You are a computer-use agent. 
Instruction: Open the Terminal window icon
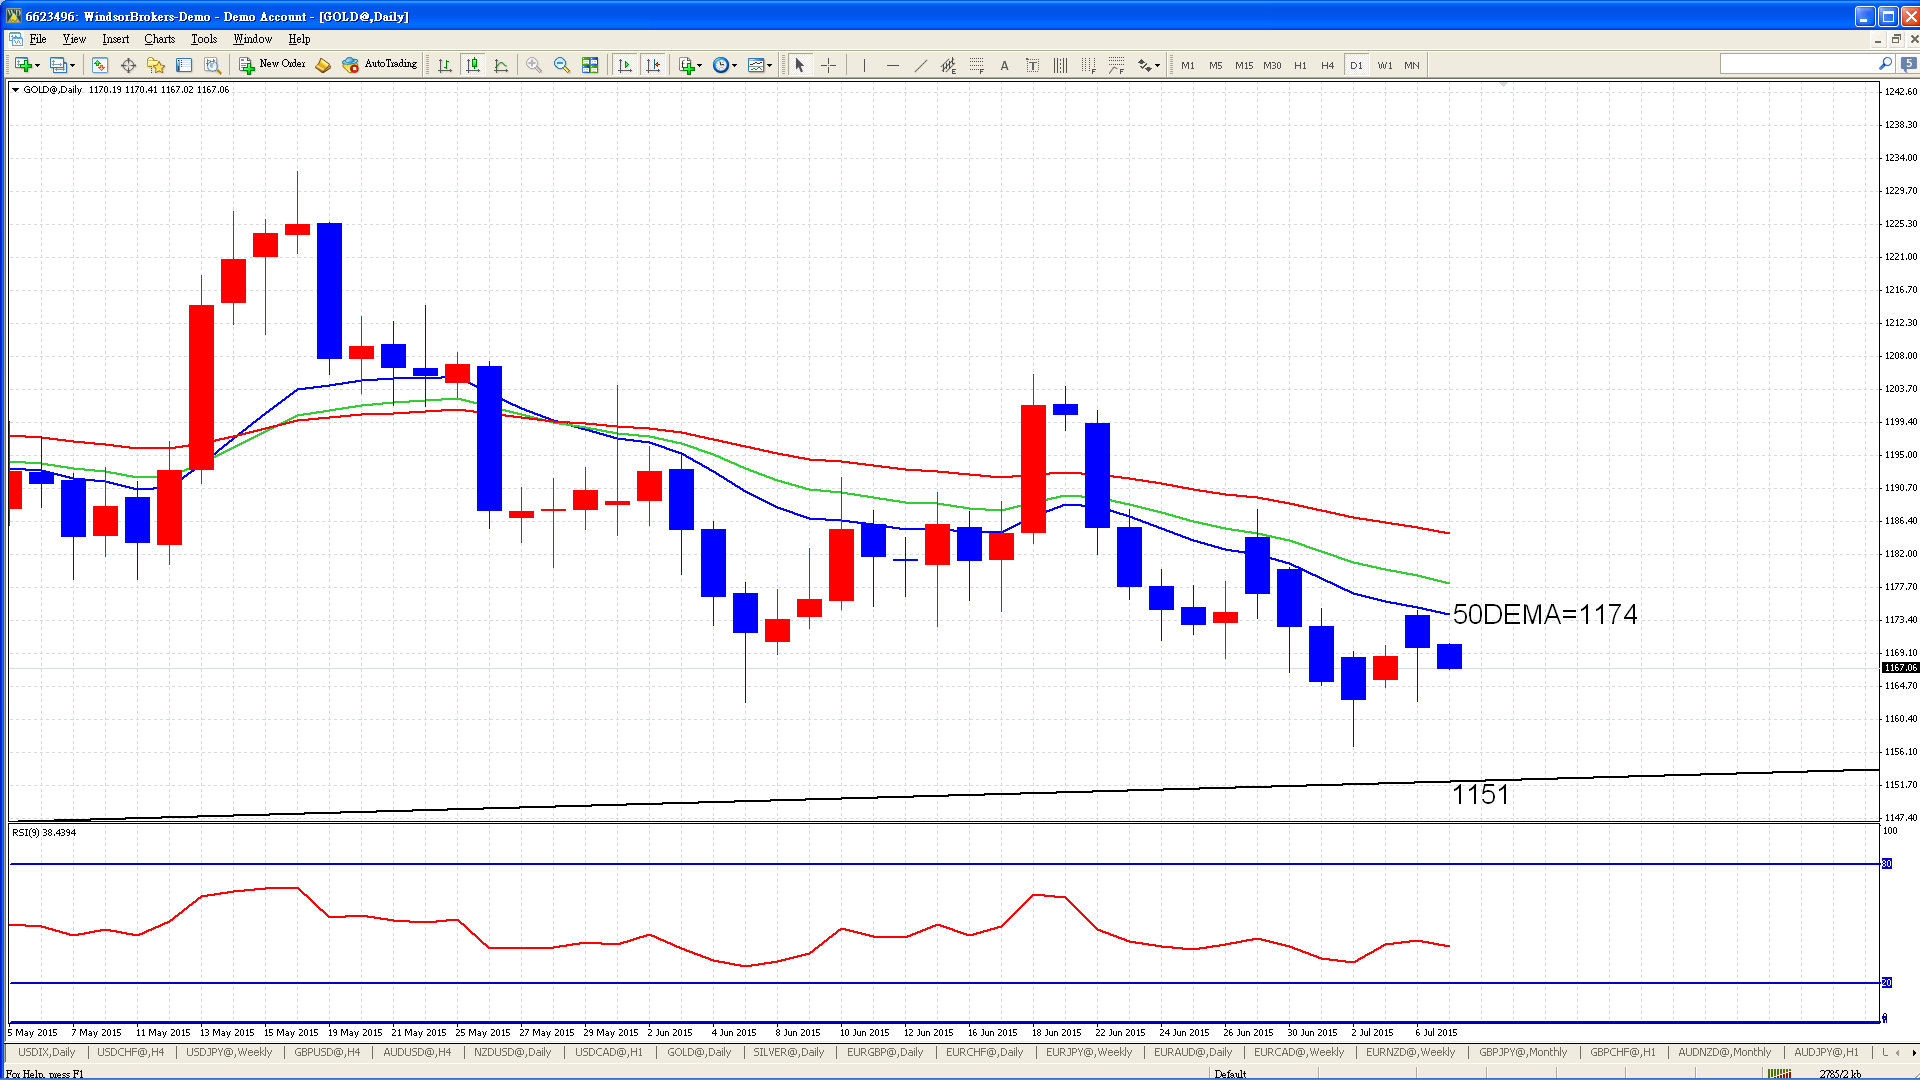[x=184, y=65]
